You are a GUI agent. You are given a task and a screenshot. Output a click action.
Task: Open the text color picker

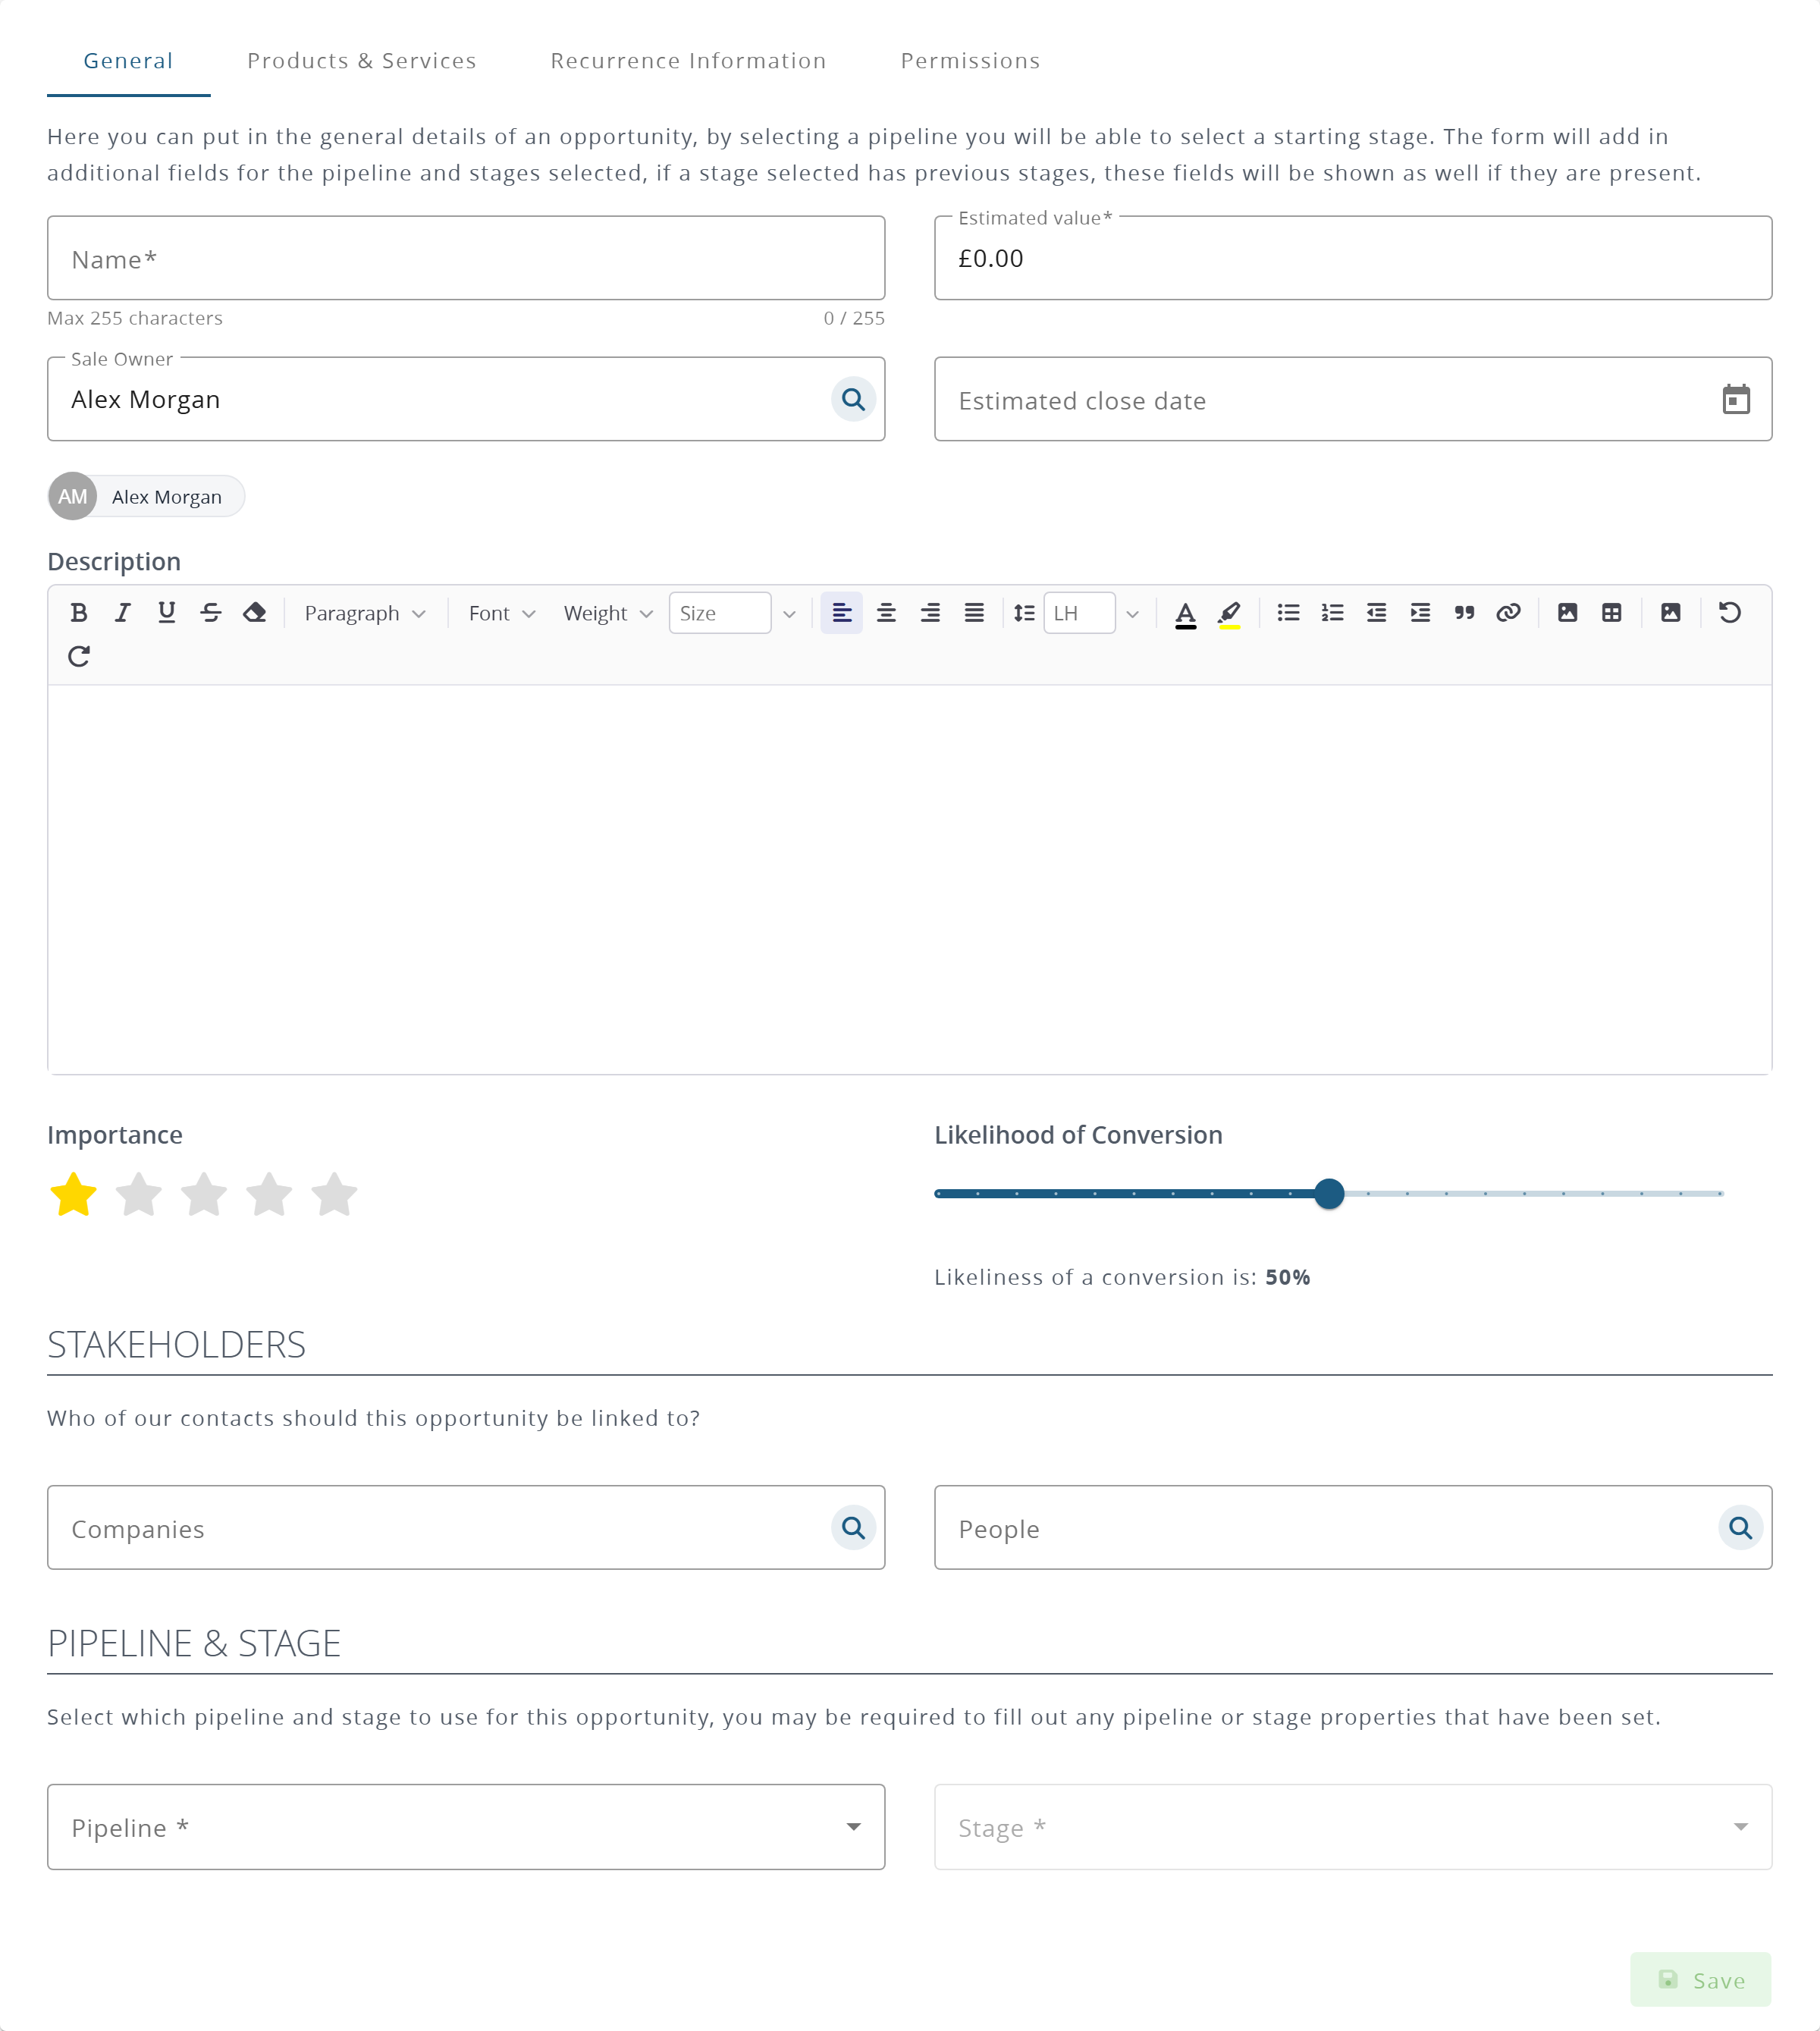[x=1185, y=613]
